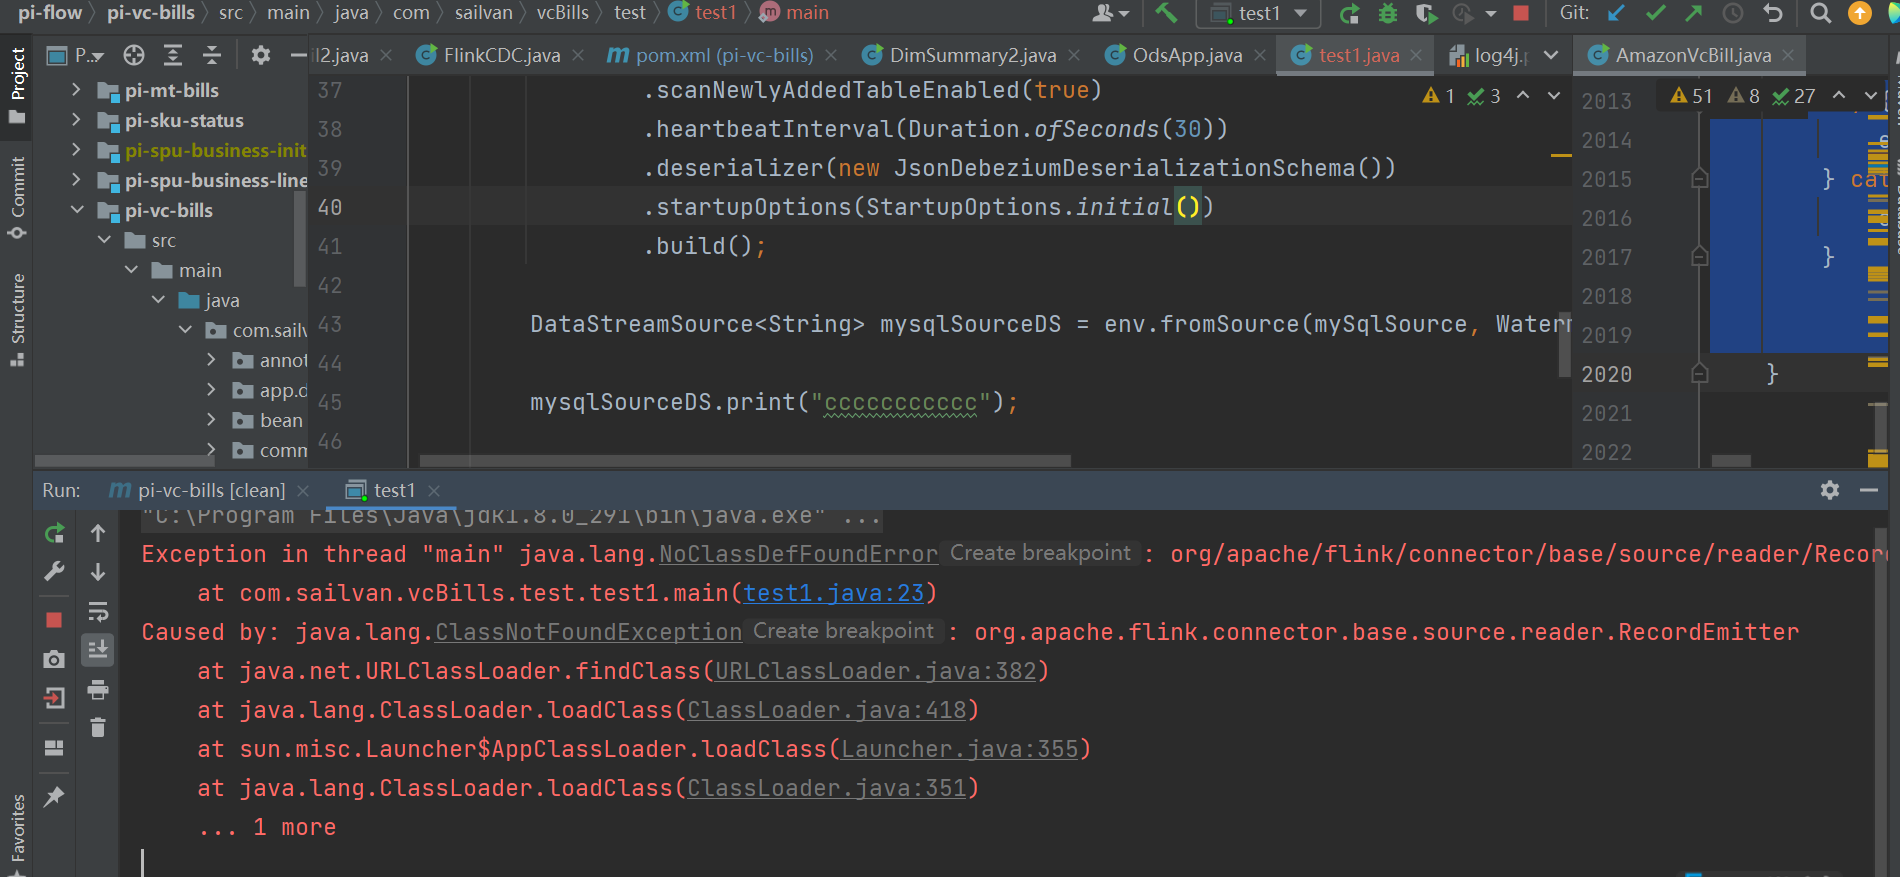Update project from Git (blue arrow)
This screenshot has height=877, width=1900.
[x=1616, y=13]
